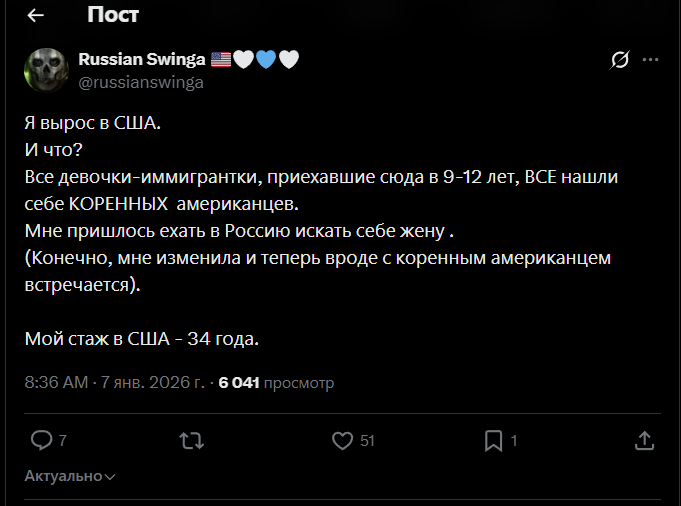Click the reply count 7
This screenshot has width=681, height=506.
63,441
